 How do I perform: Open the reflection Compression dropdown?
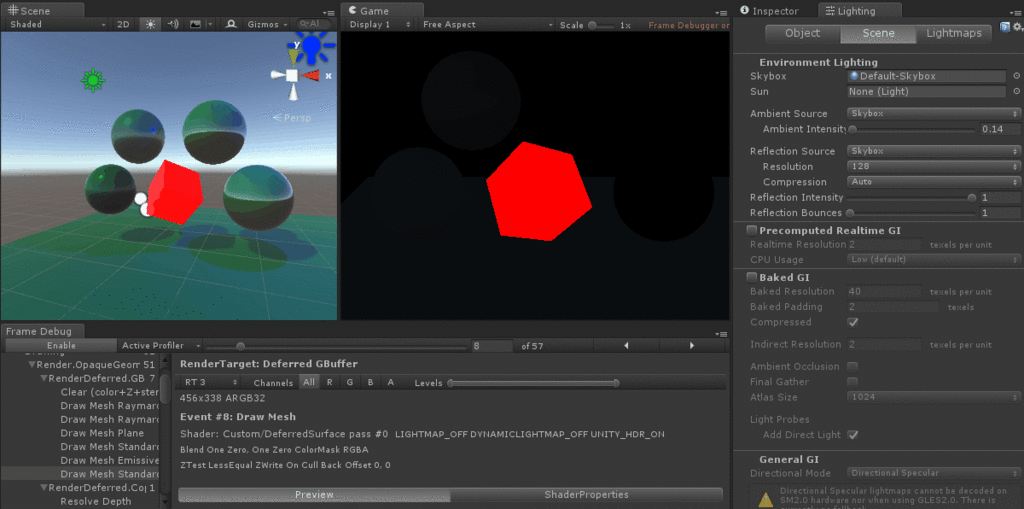(934, 182)
